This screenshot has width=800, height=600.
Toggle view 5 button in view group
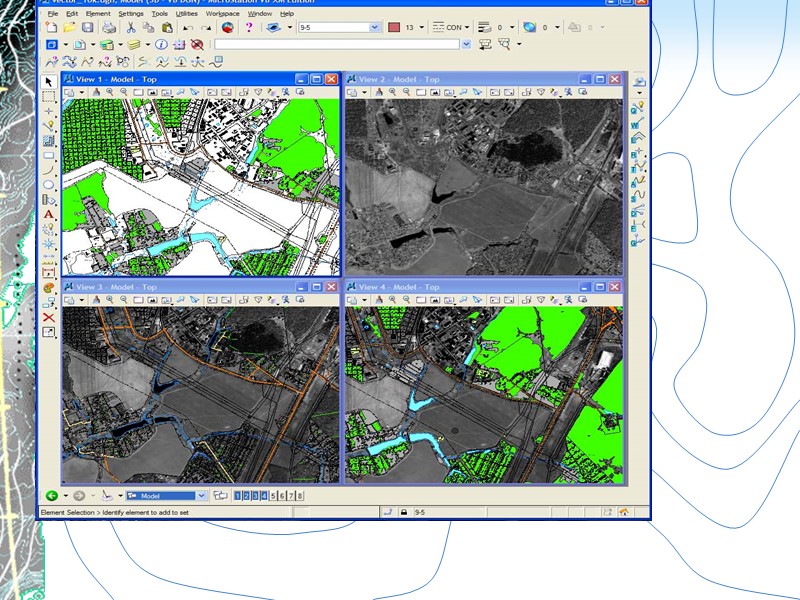click(x=273, y=496)
